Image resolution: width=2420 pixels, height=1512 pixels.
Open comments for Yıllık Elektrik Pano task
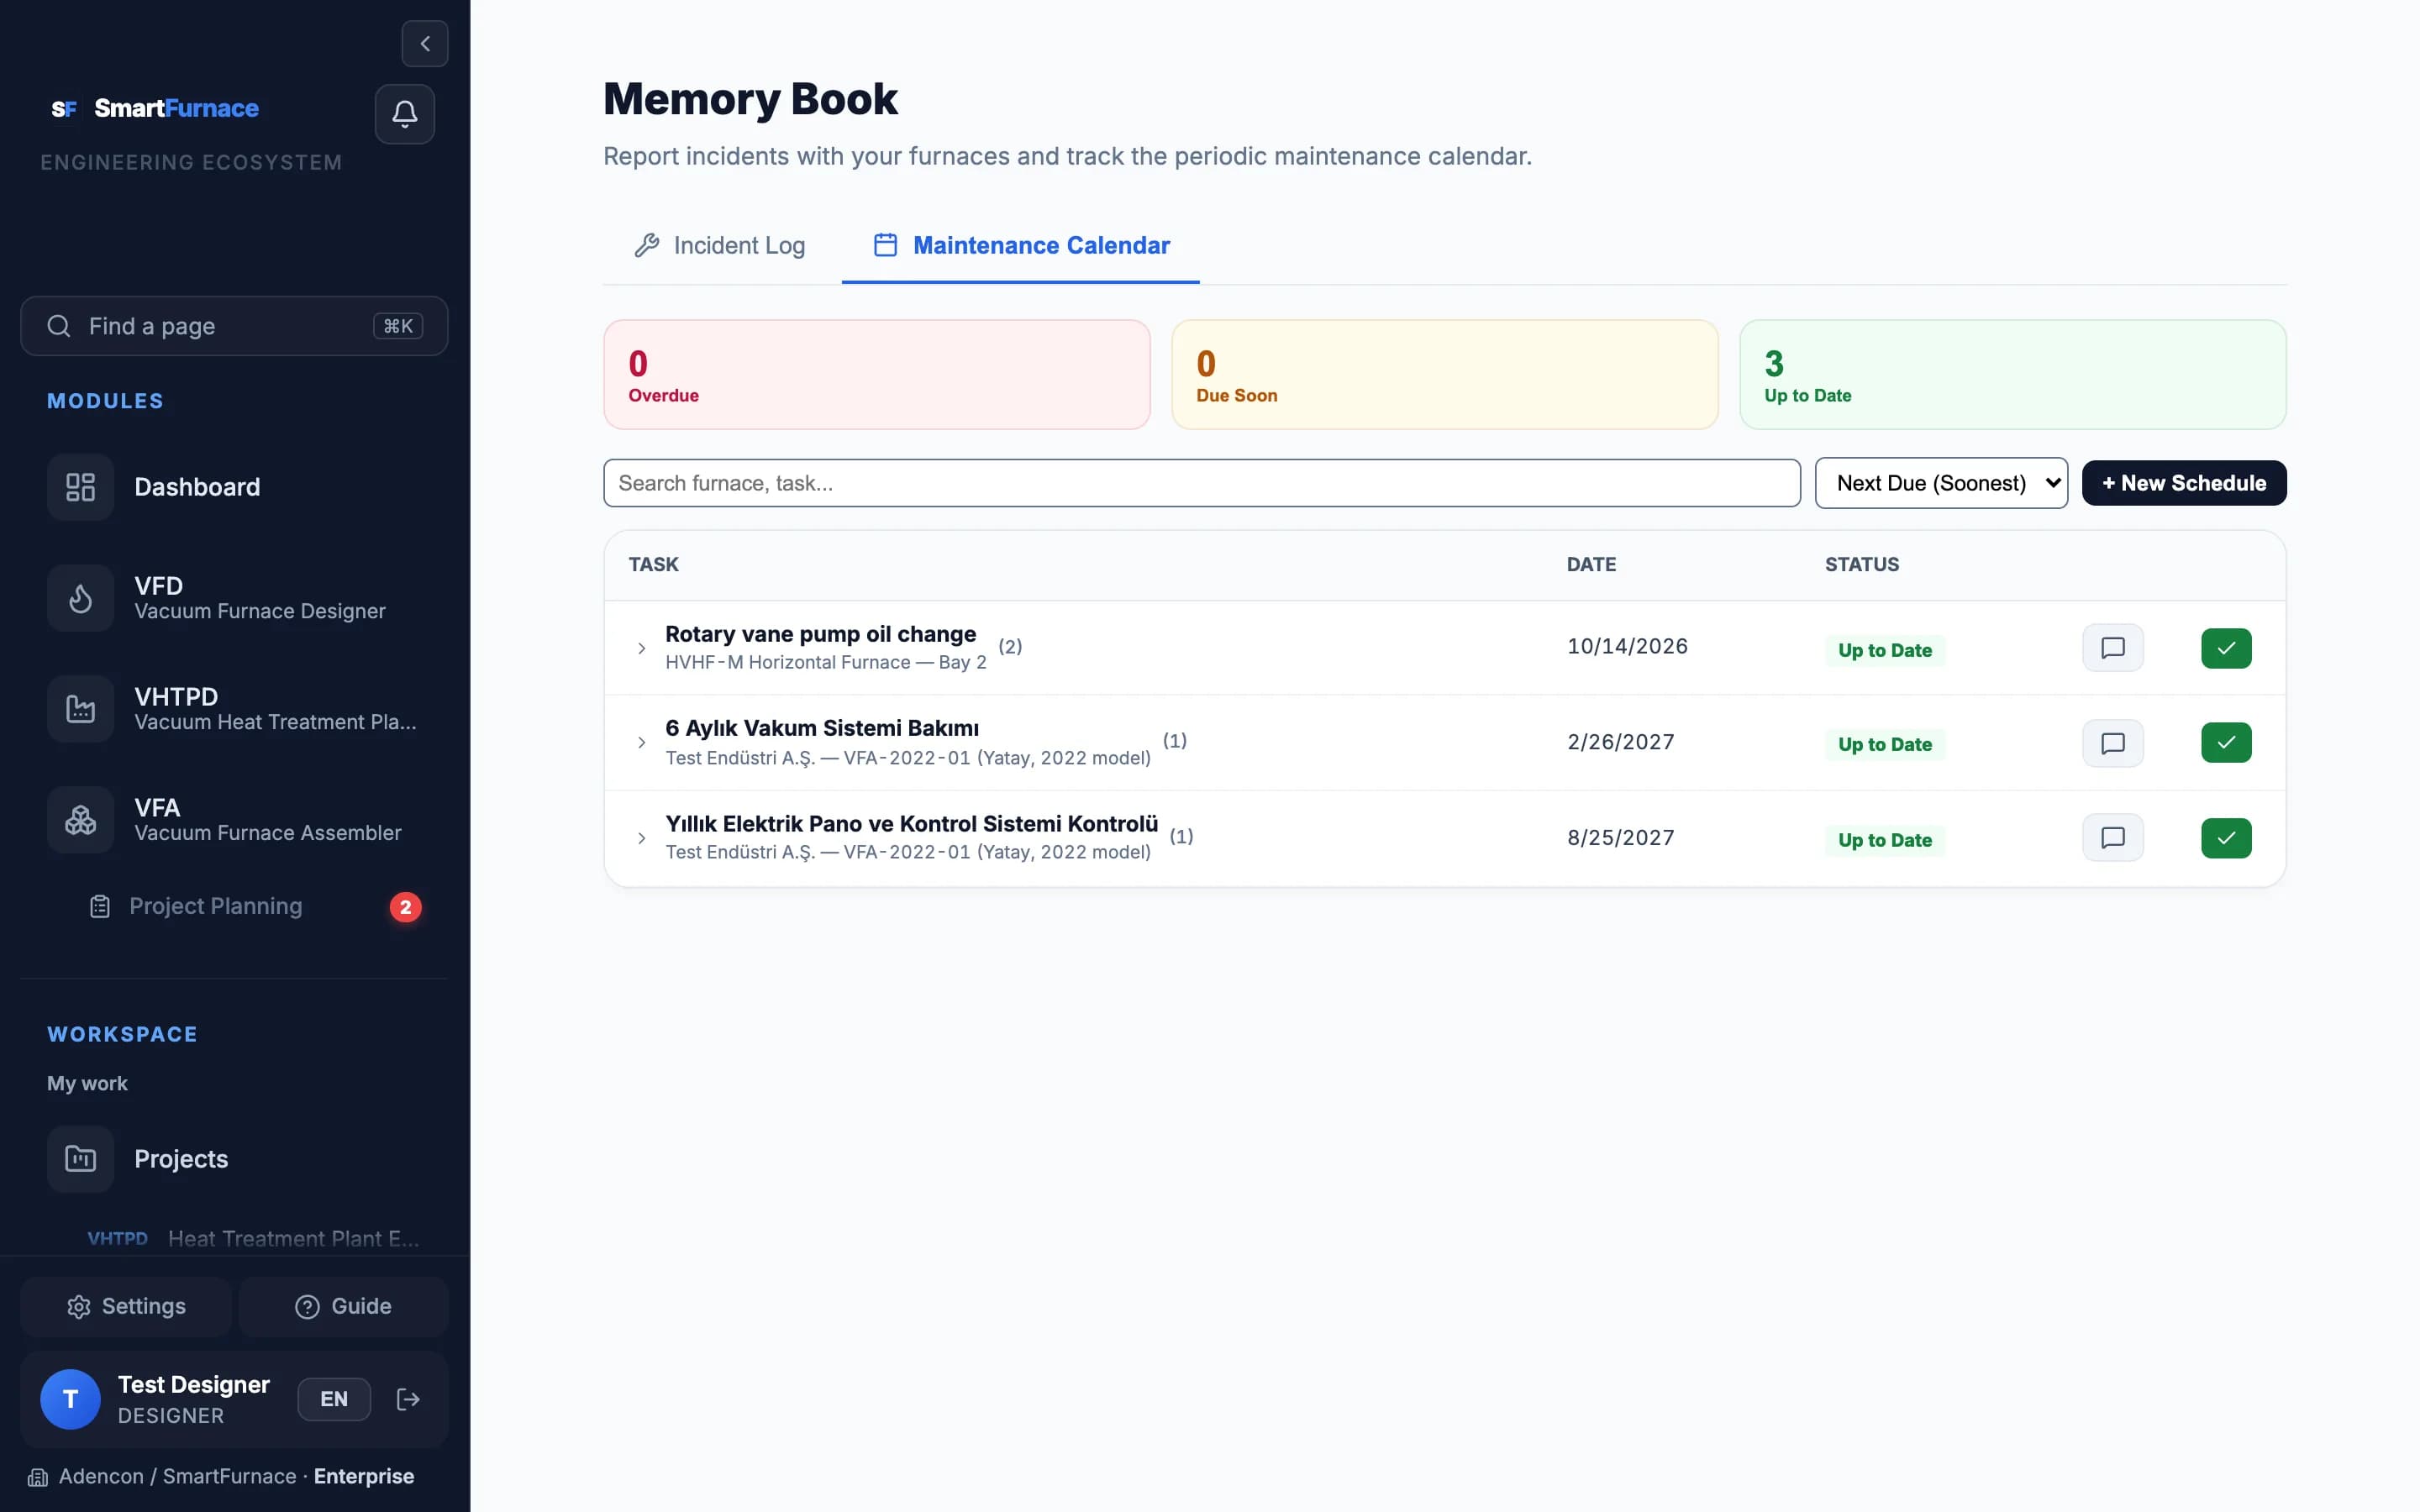pos(2113,838)
